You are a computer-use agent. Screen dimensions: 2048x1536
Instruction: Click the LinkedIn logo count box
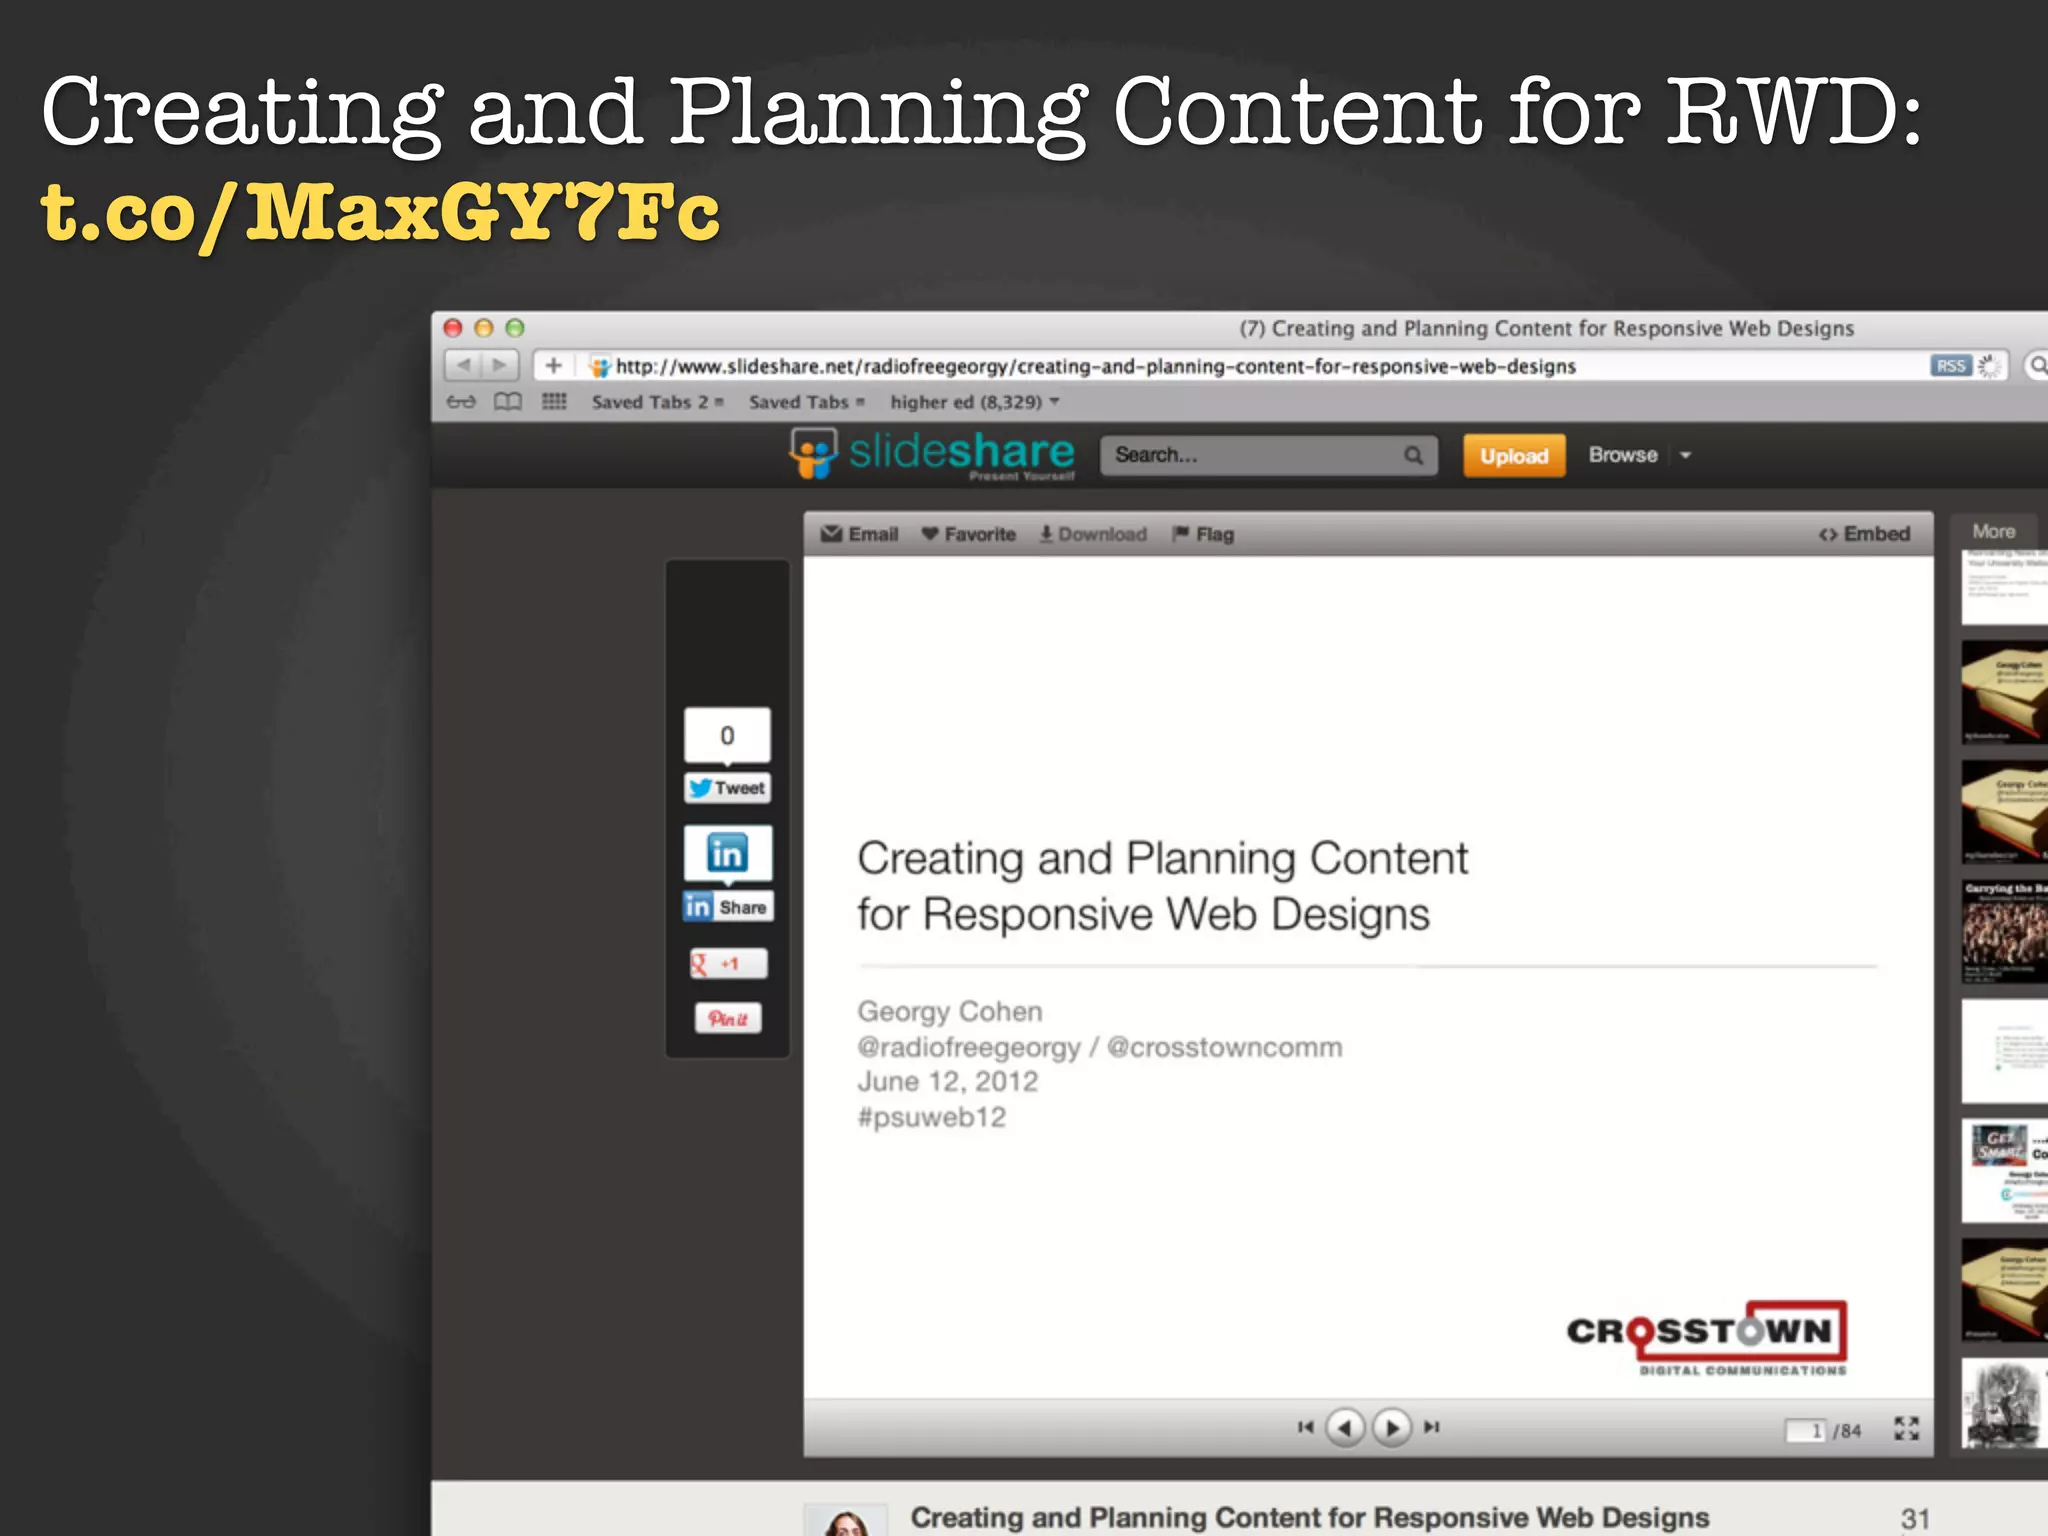727,853
